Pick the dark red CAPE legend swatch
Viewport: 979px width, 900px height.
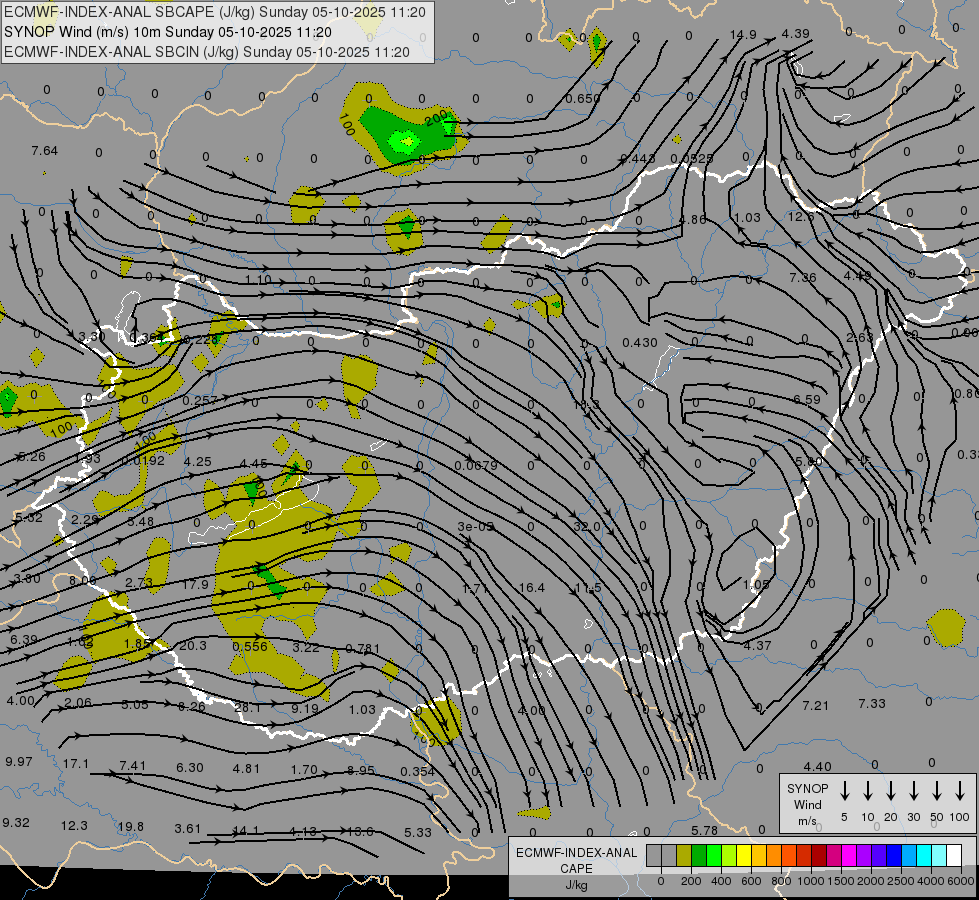pyautogui.click(x=819, y=856)
